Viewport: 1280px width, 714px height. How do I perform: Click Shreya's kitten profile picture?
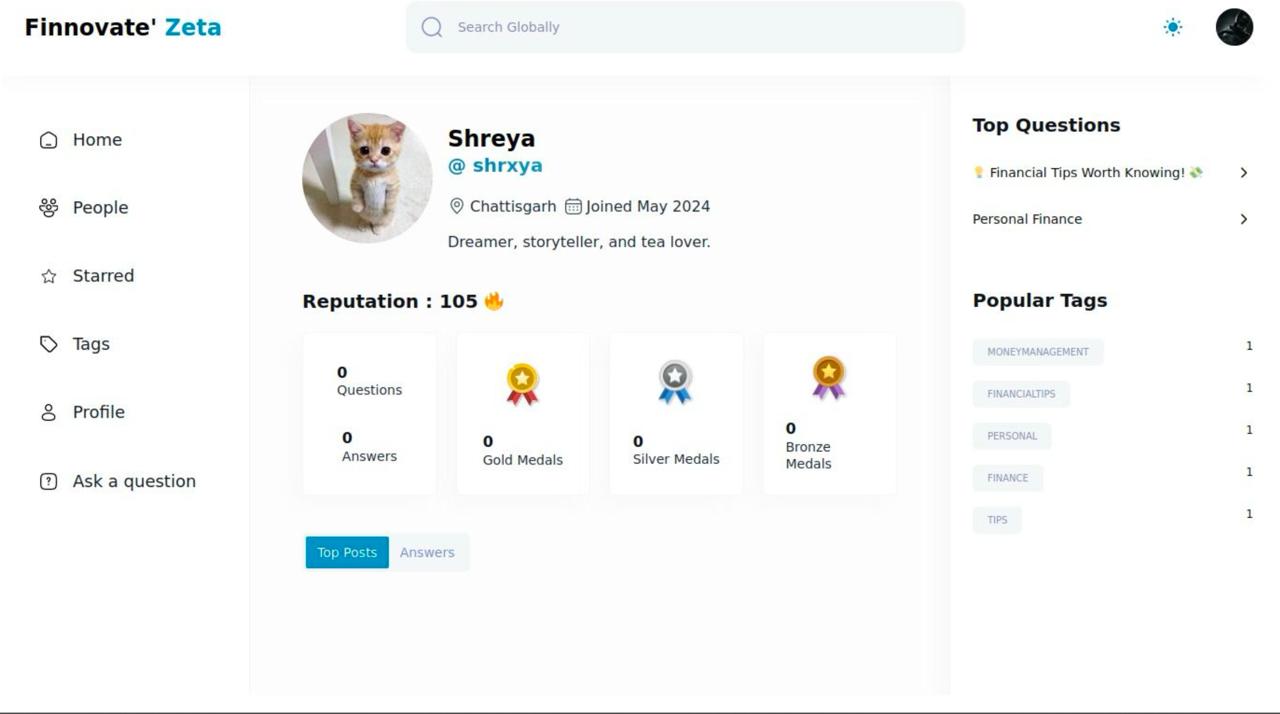click(x=367, y=178)
